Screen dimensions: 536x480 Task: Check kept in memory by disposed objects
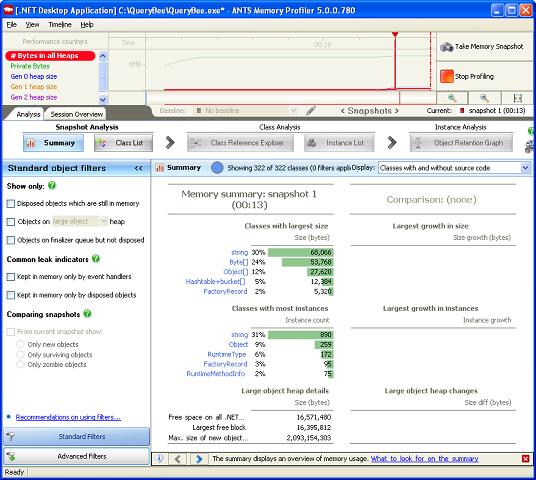point(11,295)
